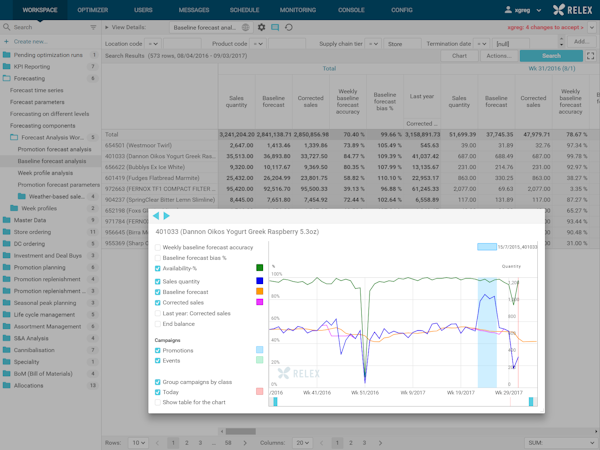Click the globe icon beside the view name

[246, 28]
